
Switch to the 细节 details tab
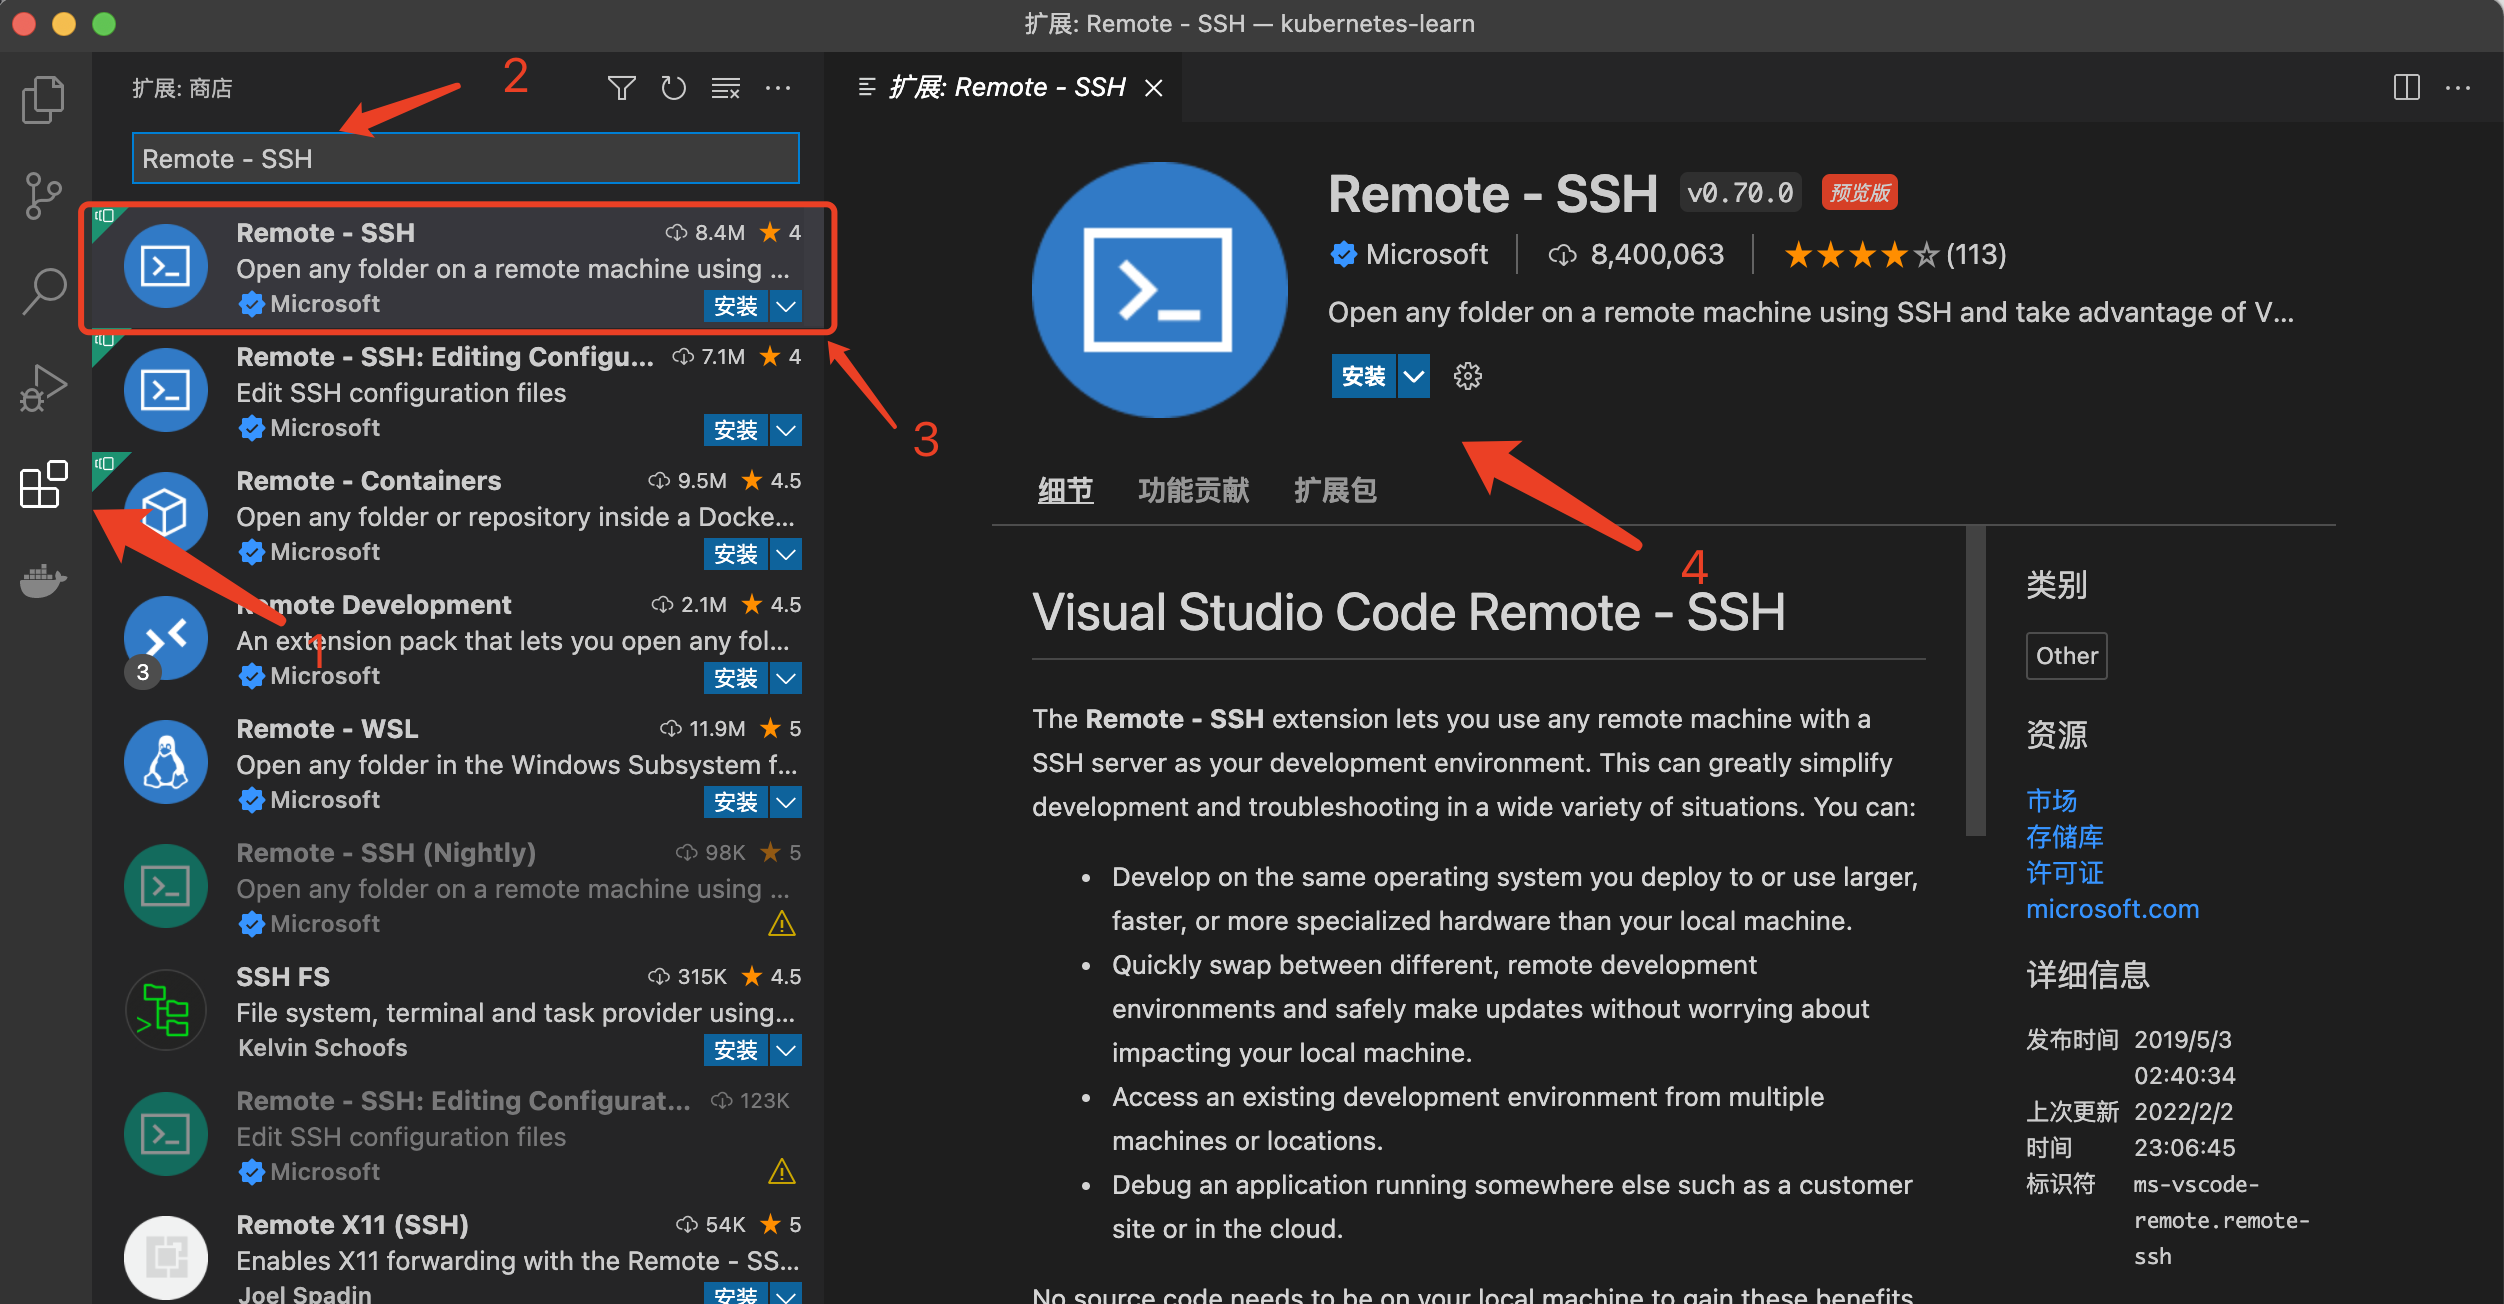[x=1065, y=490]
